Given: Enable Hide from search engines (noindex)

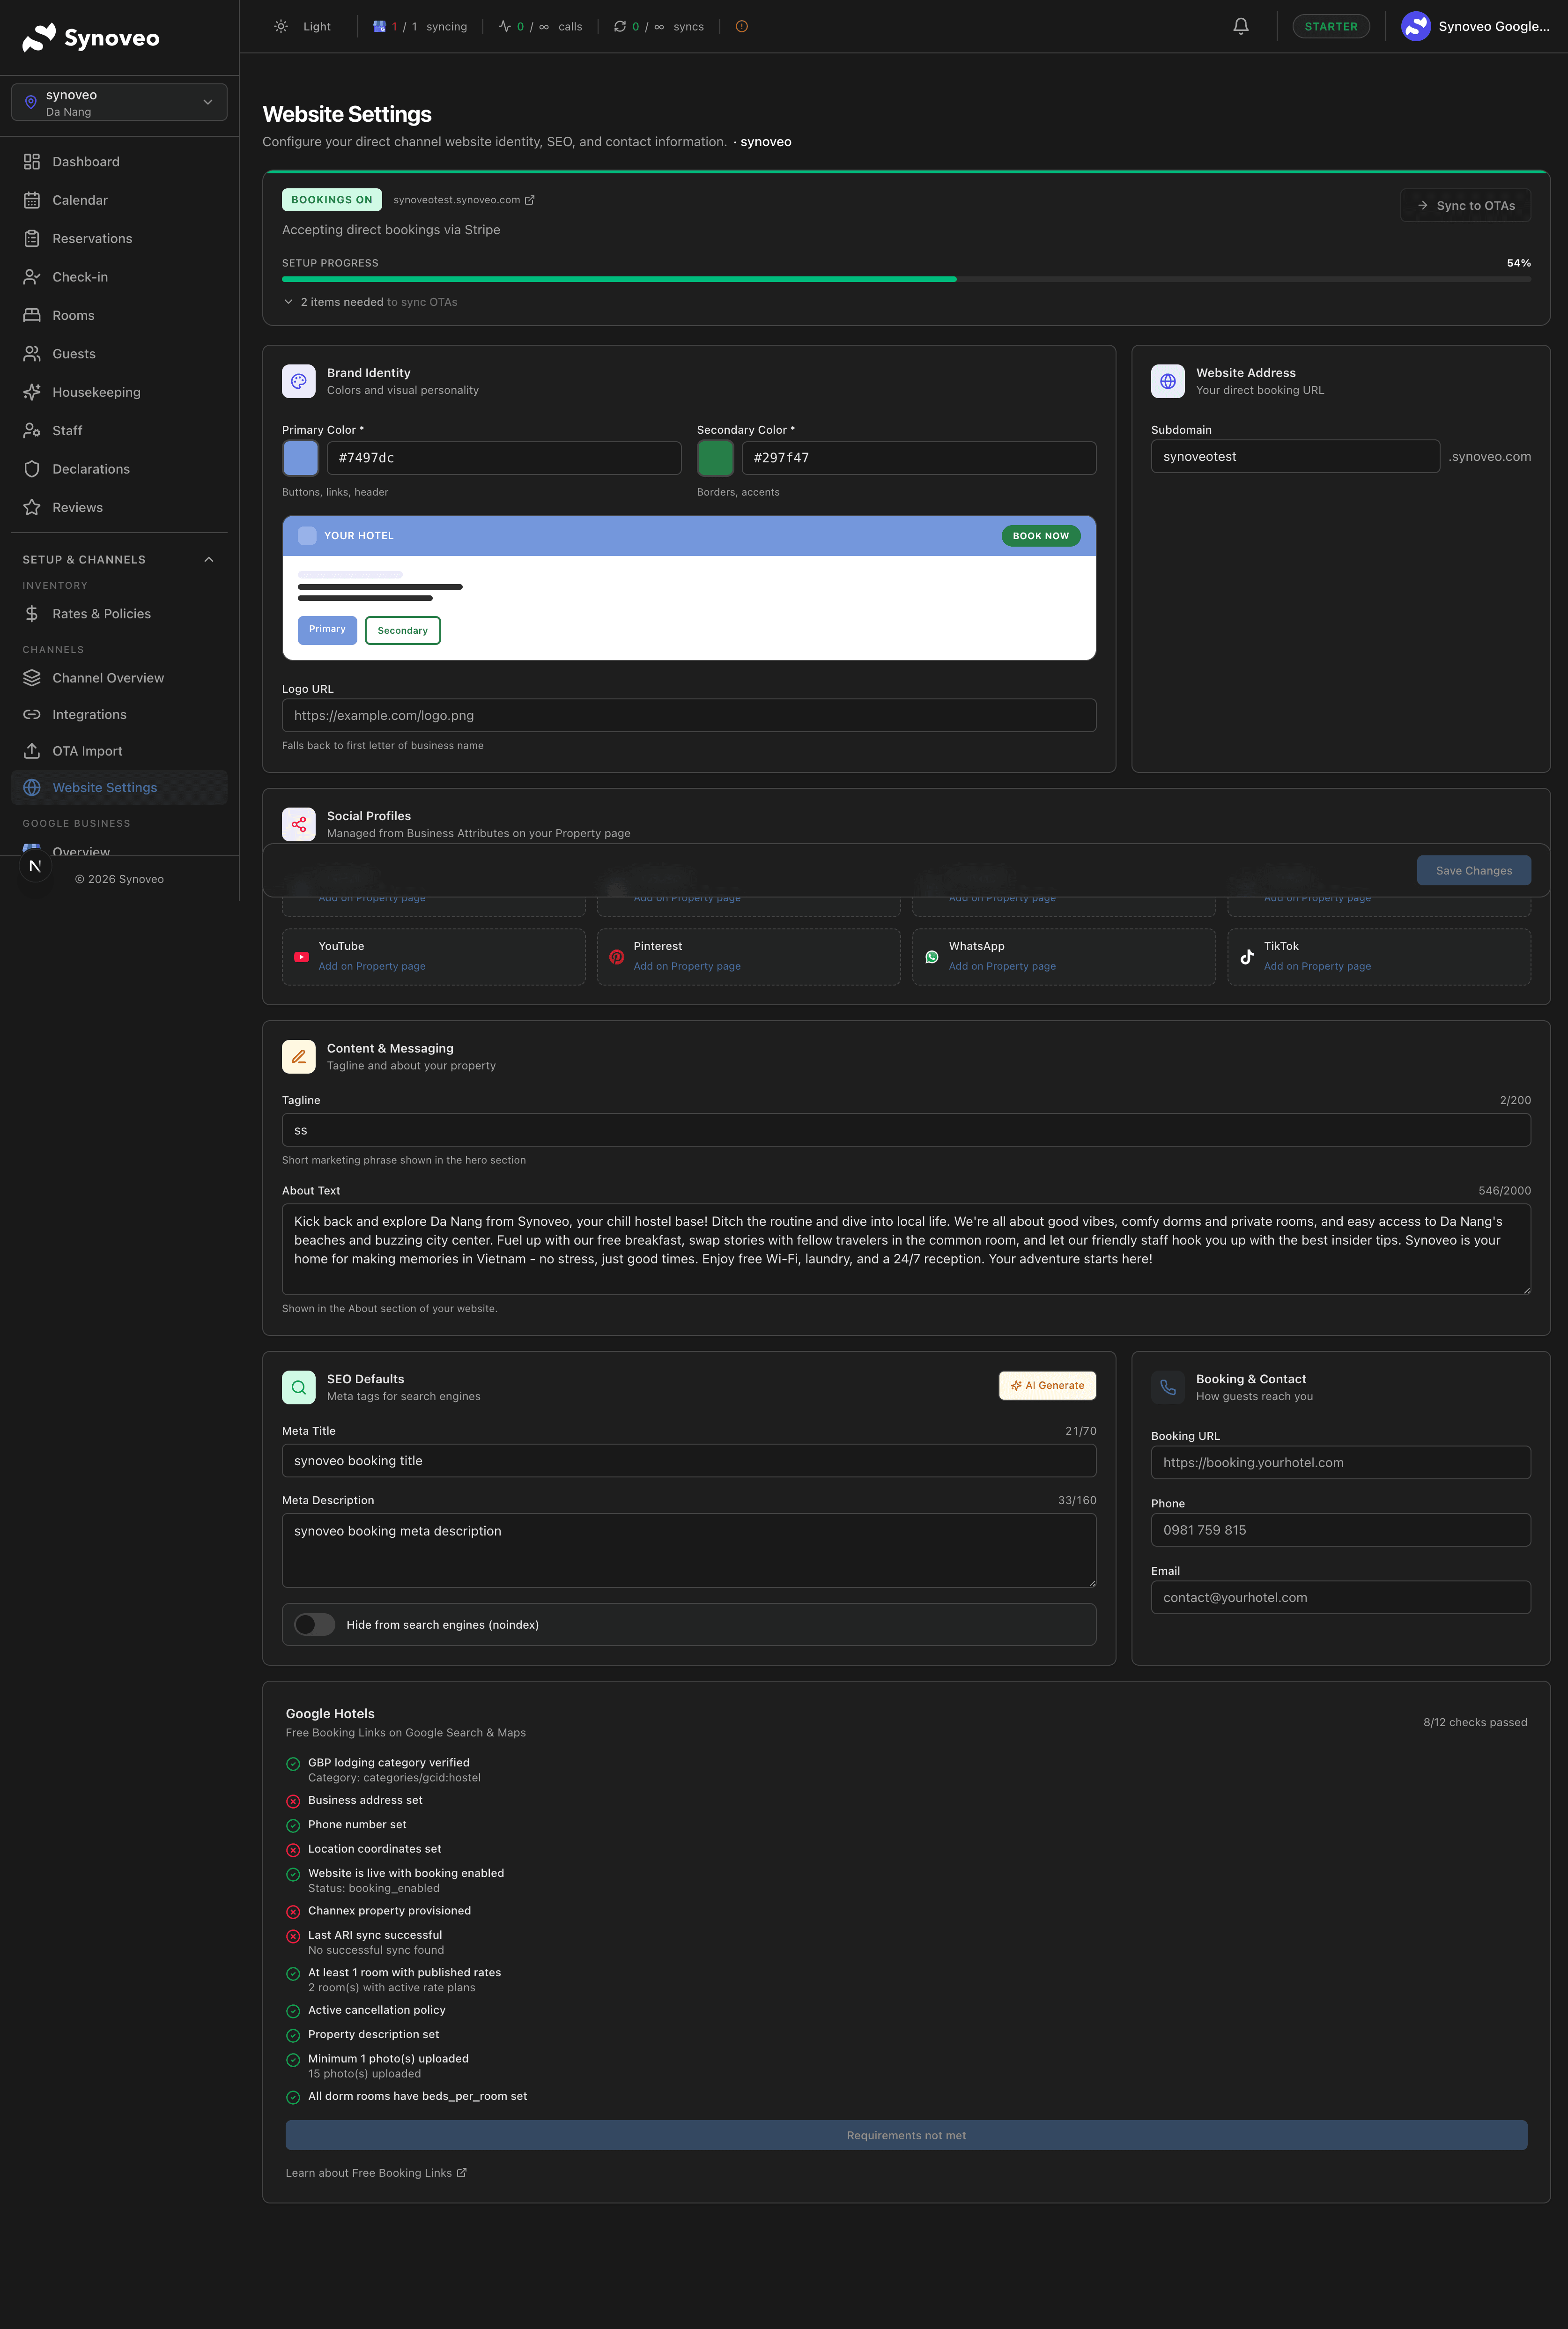Looking at the screenshot, I should pyautogui.click(x=314, y=1624).
